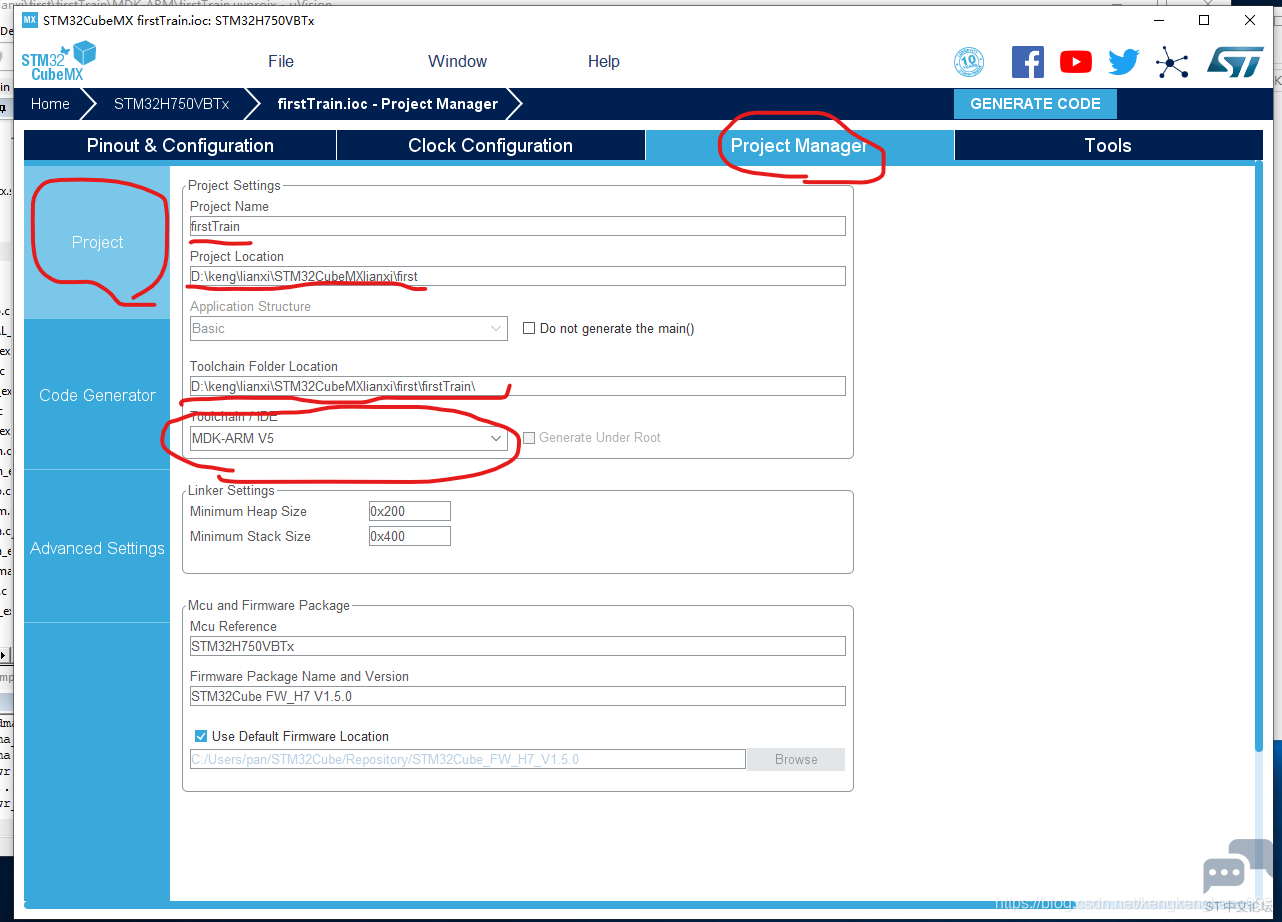Open the Toolchain / IDE dropdown (MDK-ARM V5)
This screenshot has width=1282, height=922.
(x=349, y=438)
